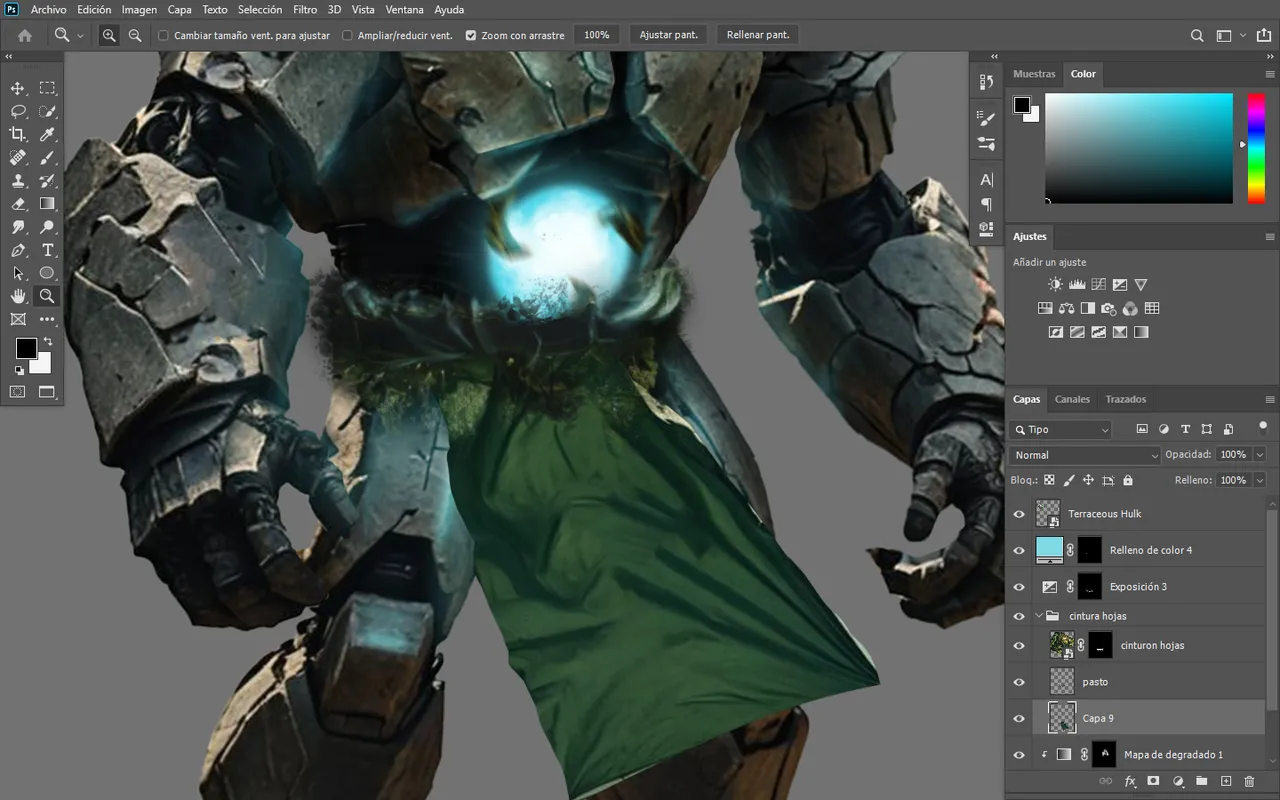Screen dimensions: 1280x800
Task: Open the Brush Settings panel icon
Action: coord(987,118)
